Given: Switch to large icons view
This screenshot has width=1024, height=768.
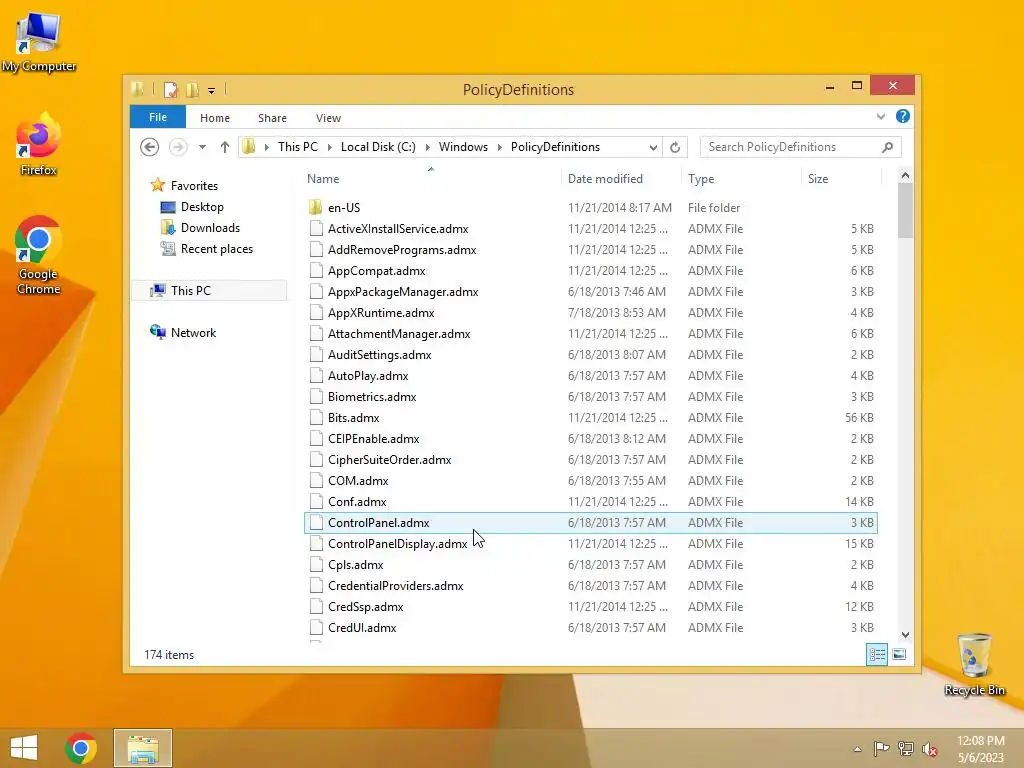Looking at the screenshot, I should 899,654.
